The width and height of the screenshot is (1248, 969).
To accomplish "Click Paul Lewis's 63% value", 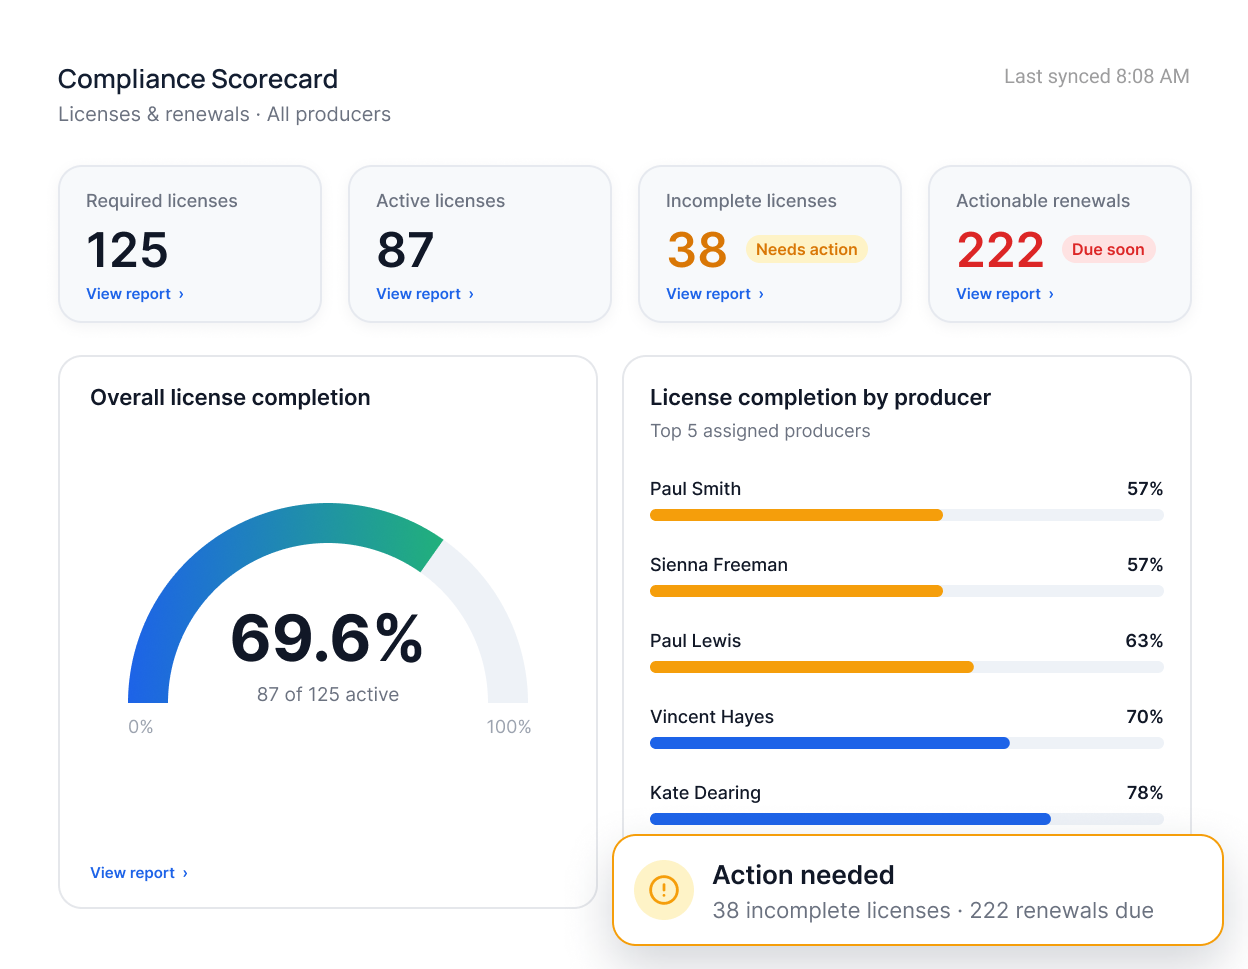I will [x=1144, y=641].
